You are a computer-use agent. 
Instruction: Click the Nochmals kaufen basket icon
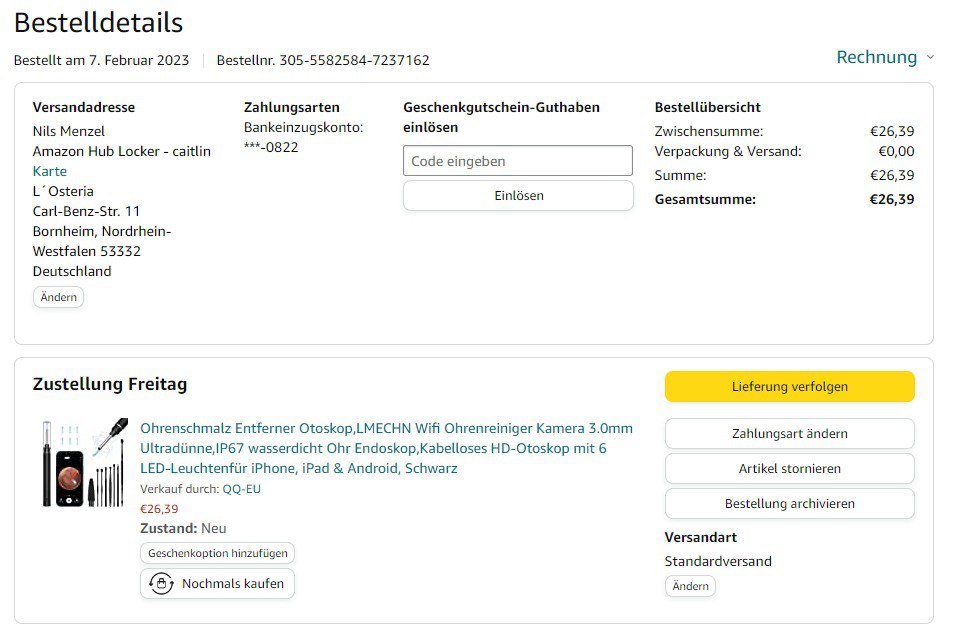pos(161,584)
